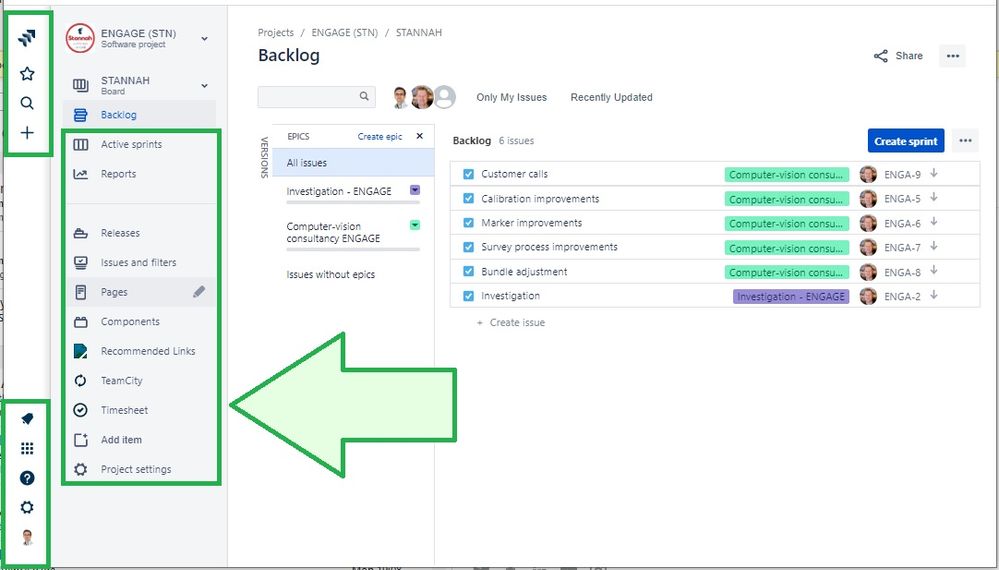
Task: Open the more actions menu beside Share
Action: pyautogui.click(x=952, y=56)
